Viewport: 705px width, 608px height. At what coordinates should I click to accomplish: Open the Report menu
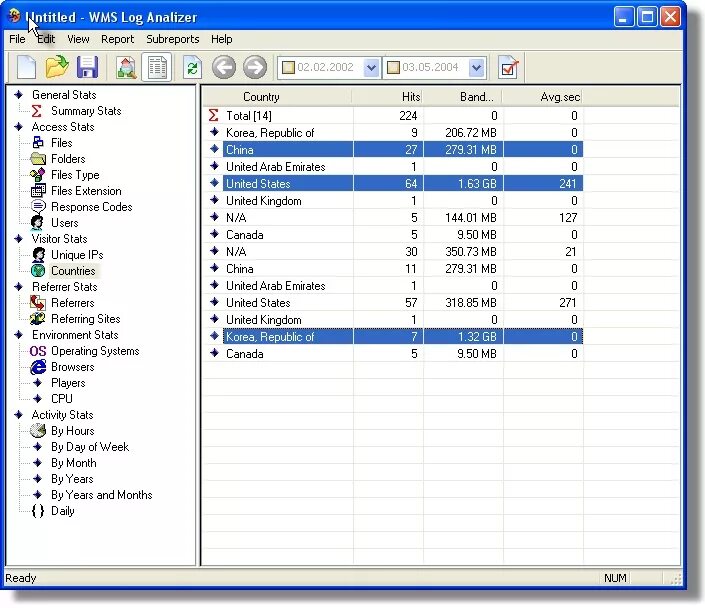(117, 39)
